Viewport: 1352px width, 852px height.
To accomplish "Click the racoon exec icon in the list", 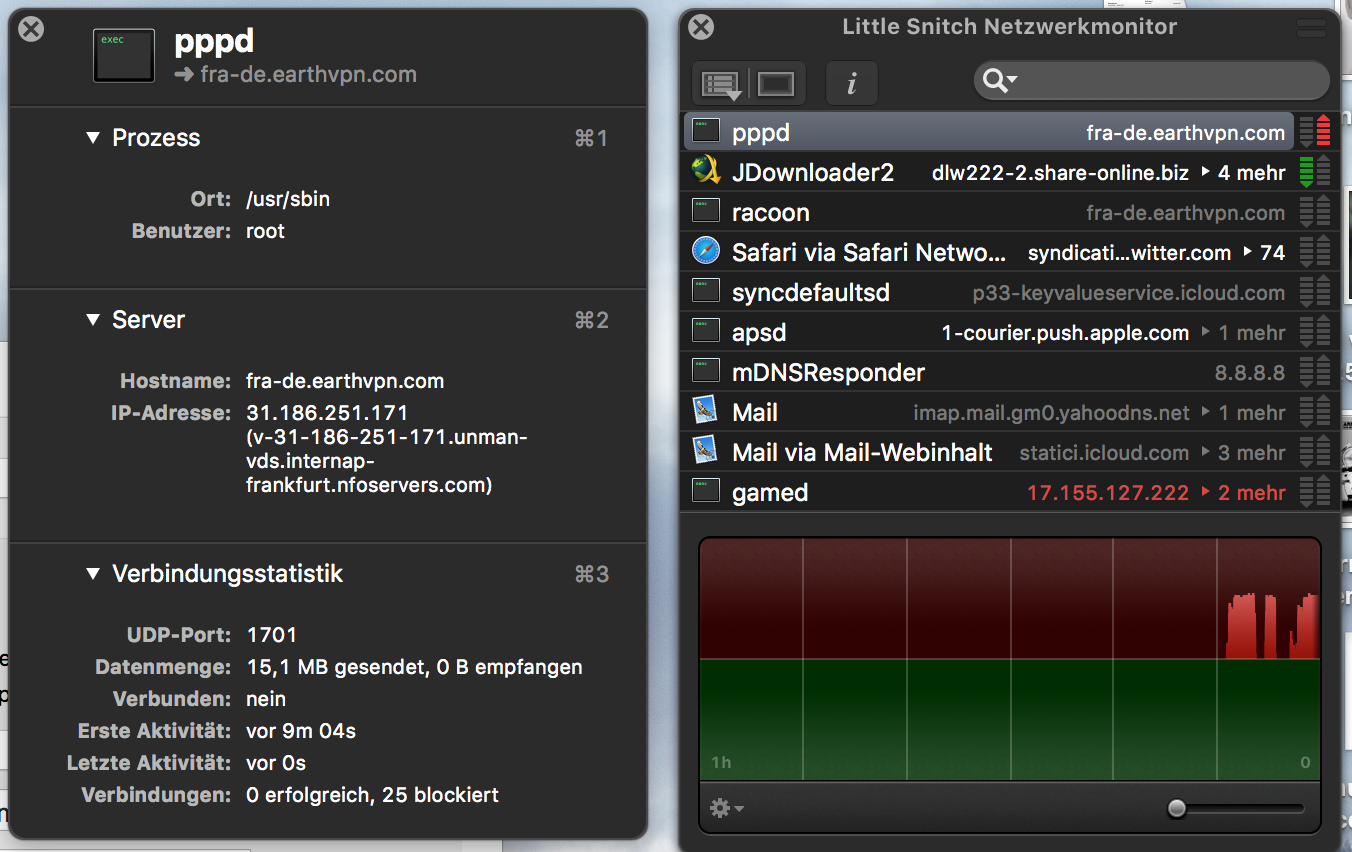I will coord(706,211).
